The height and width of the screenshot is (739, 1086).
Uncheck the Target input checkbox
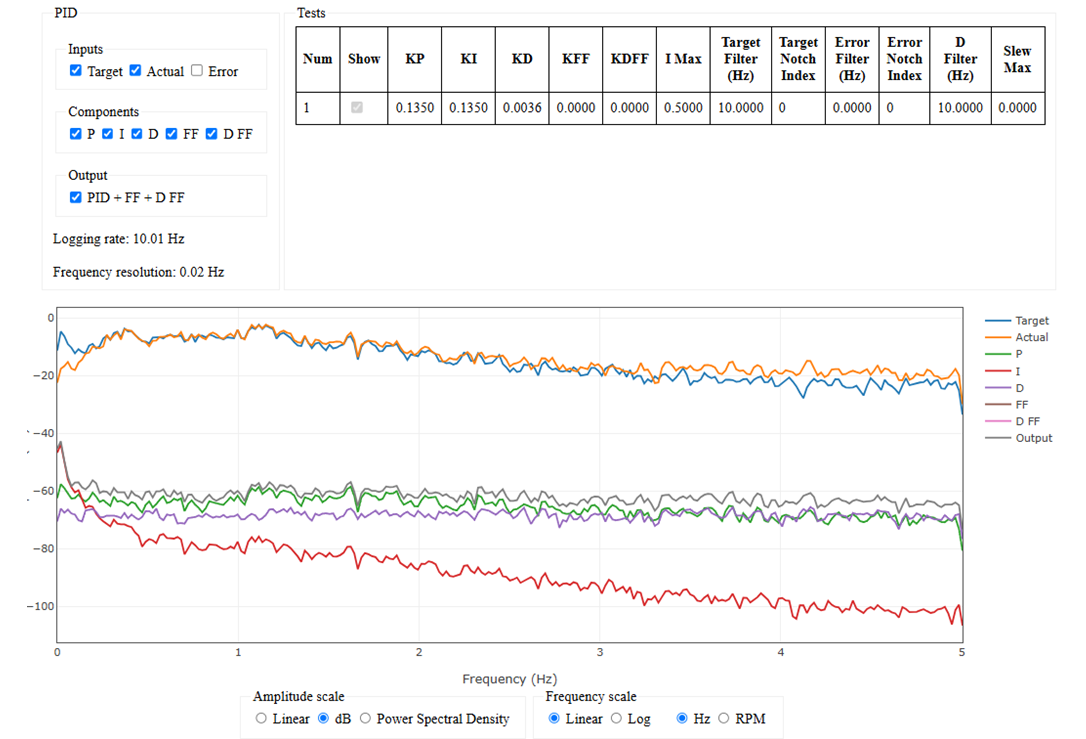75,71
